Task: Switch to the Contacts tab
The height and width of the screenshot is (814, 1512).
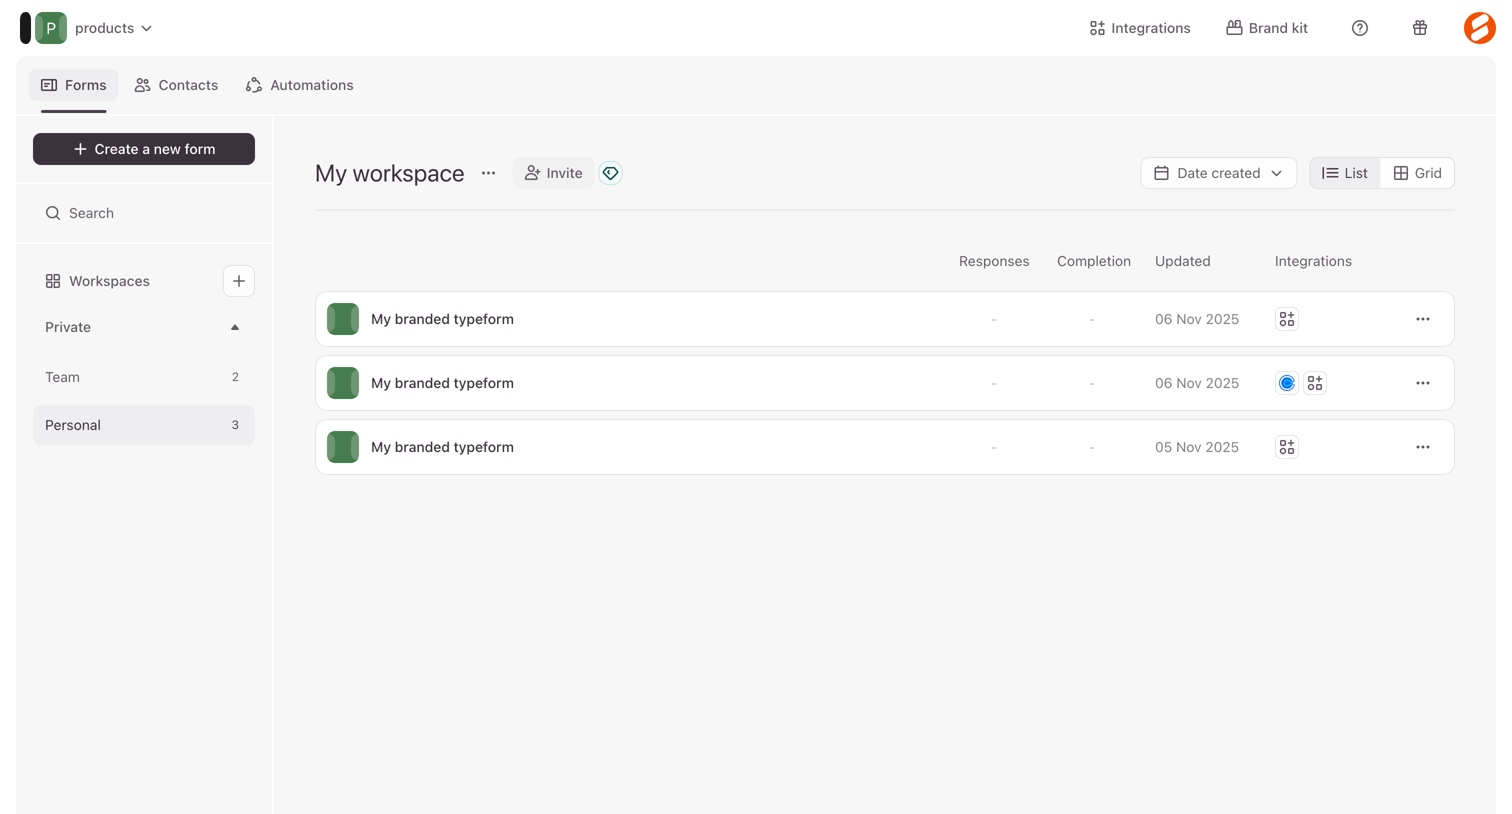Action: tap(176, 85)
